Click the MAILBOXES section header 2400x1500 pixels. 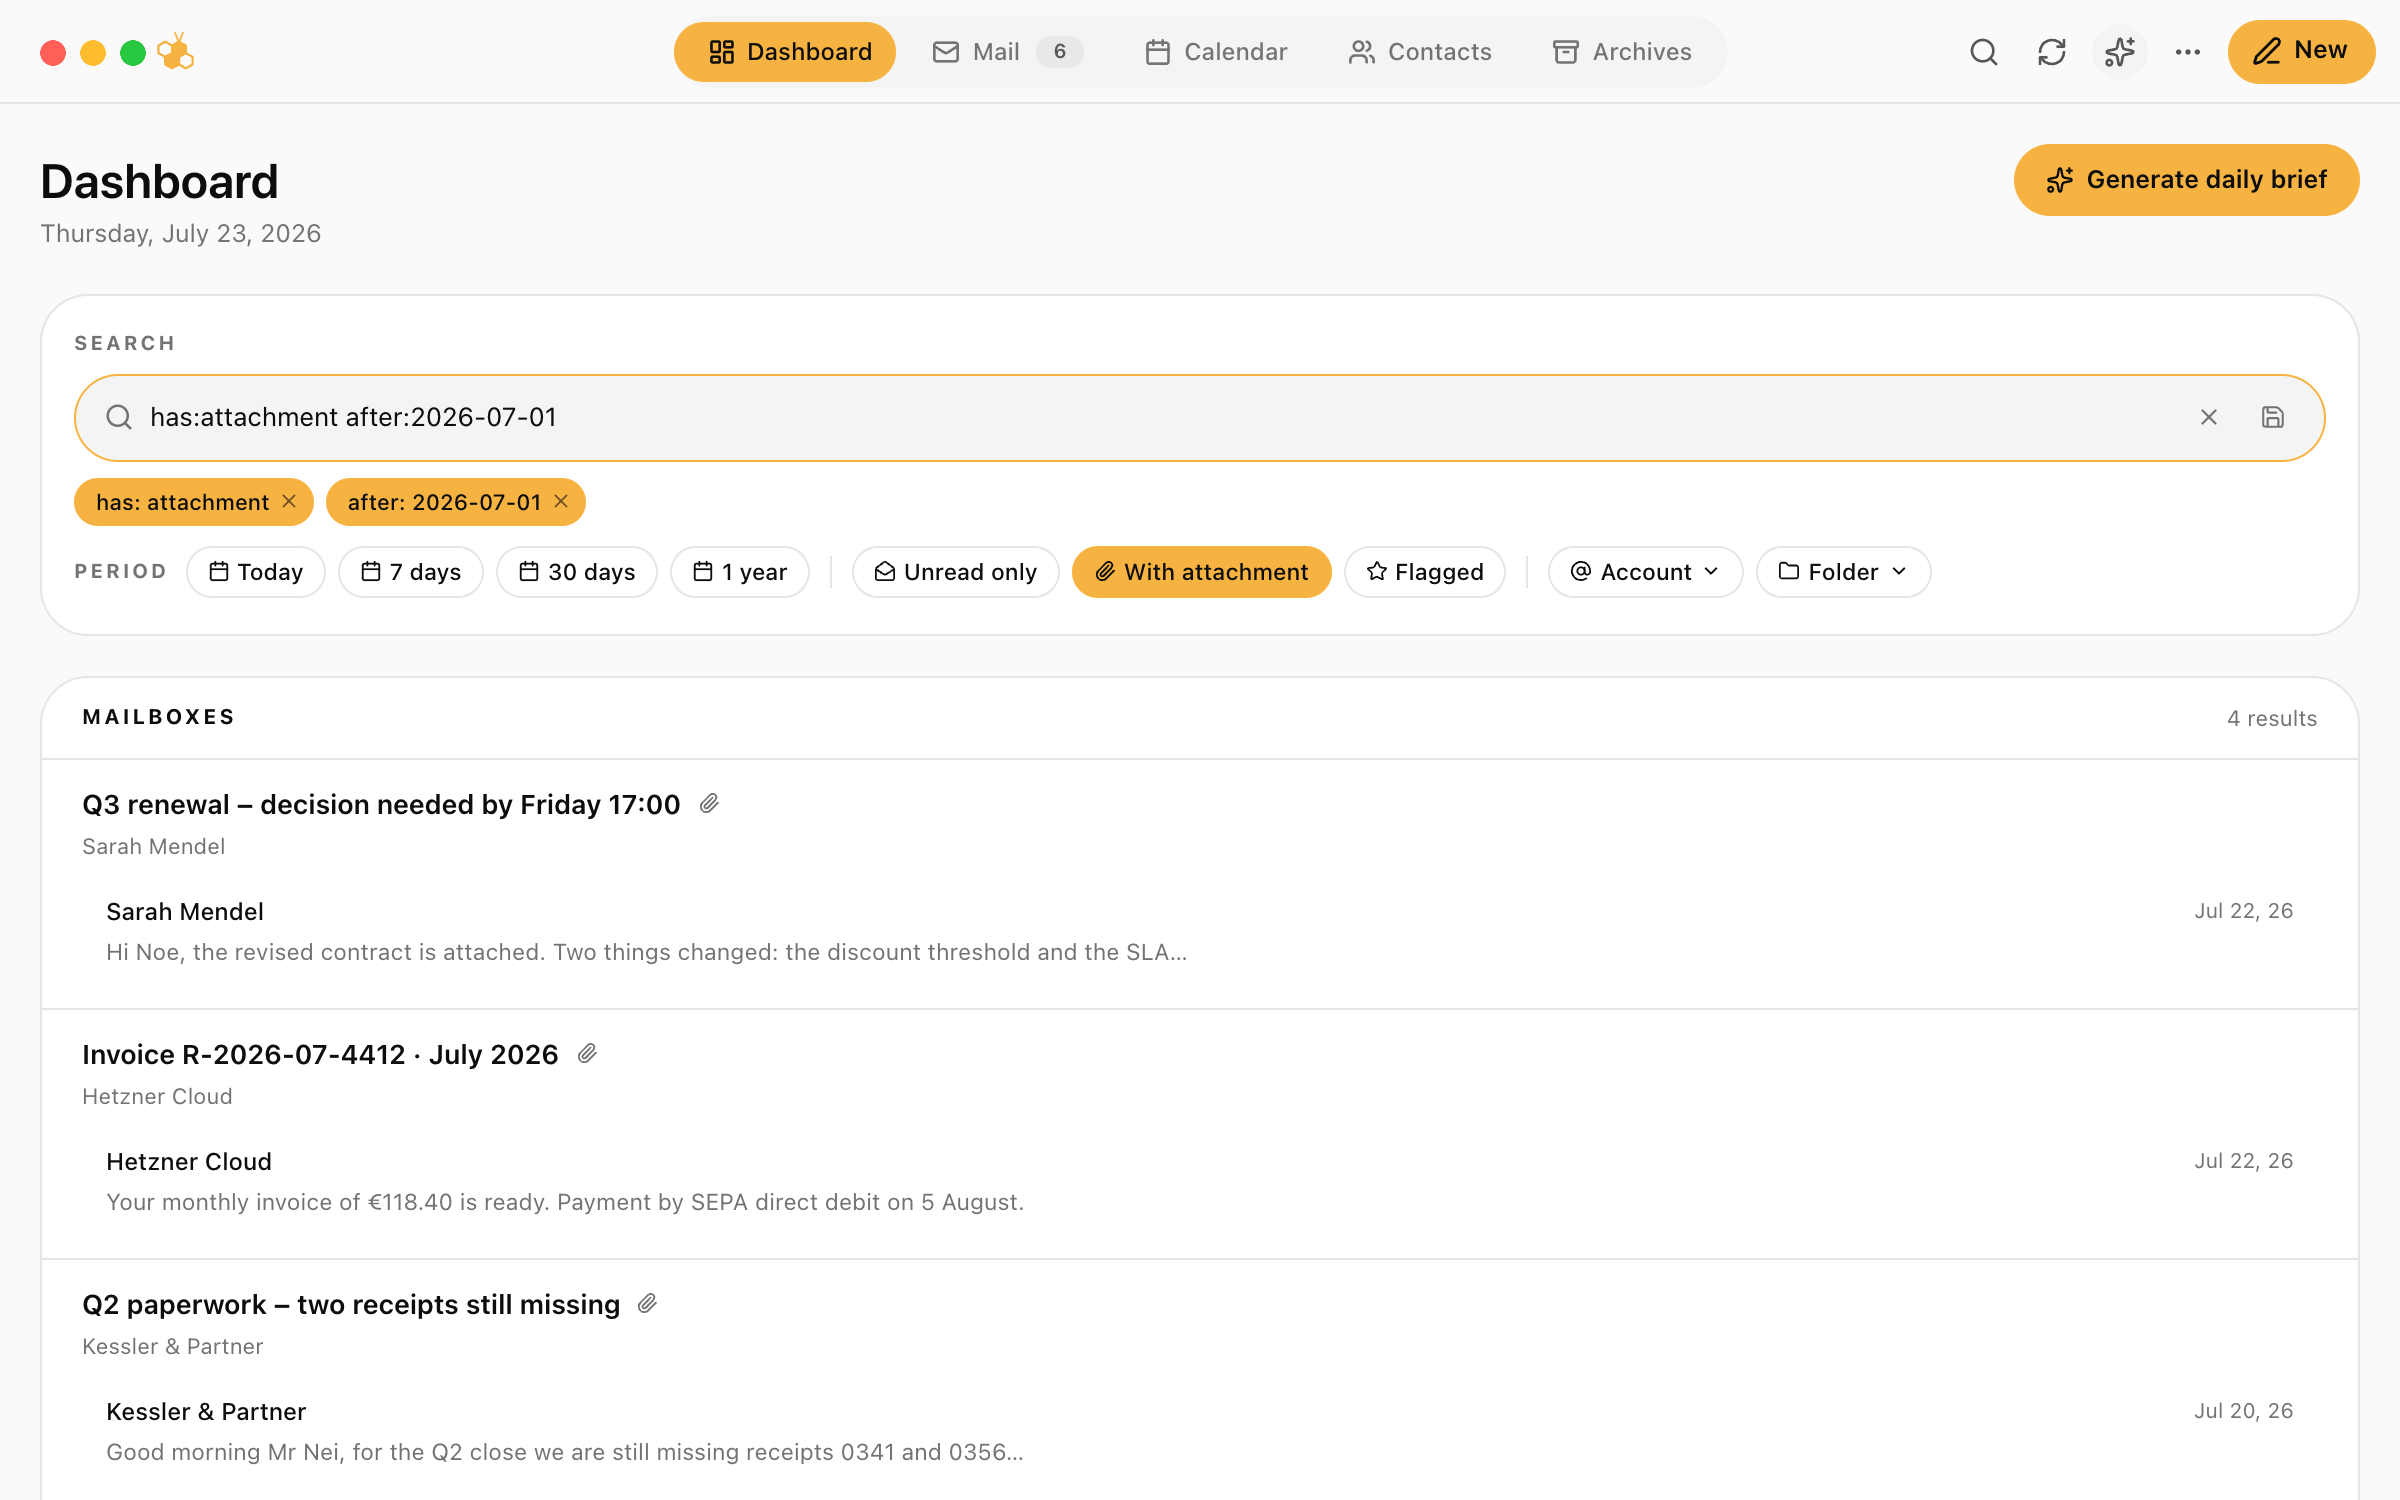[x=159, y=717]
